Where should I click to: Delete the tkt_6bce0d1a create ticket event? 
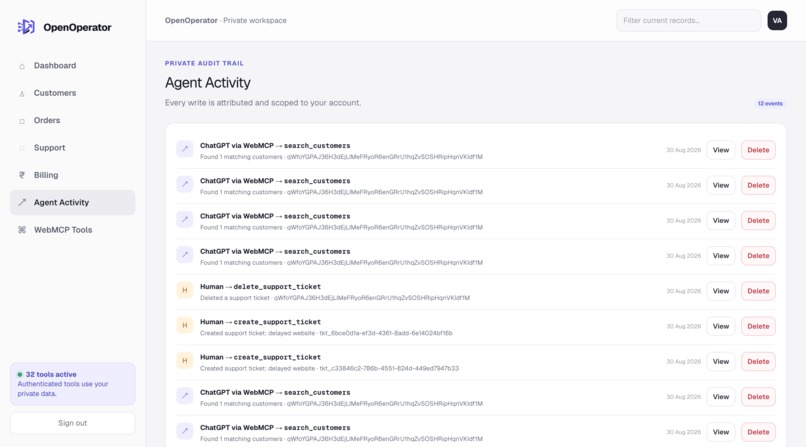[x=758, y=326]
